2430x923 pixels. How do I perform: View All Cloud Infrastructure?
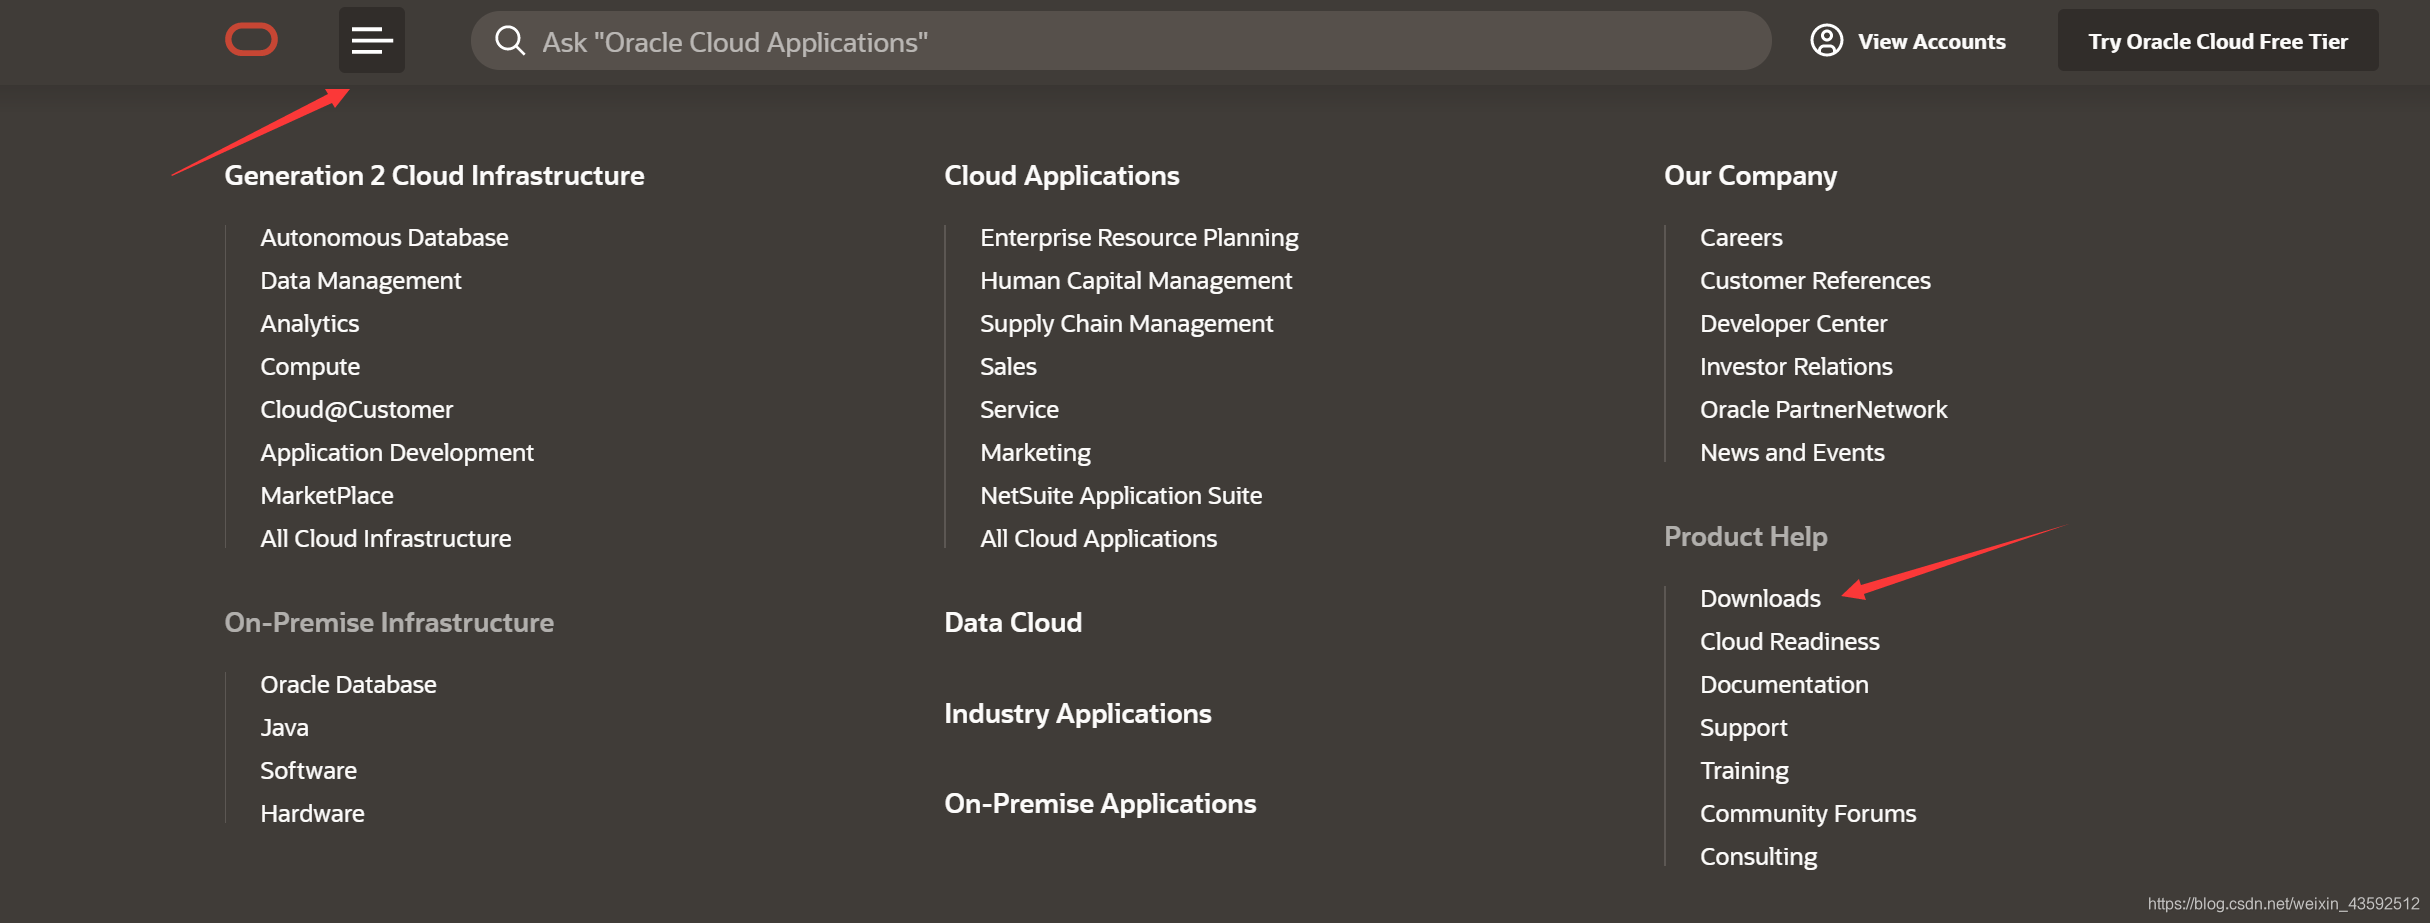[x=385, y=538]
